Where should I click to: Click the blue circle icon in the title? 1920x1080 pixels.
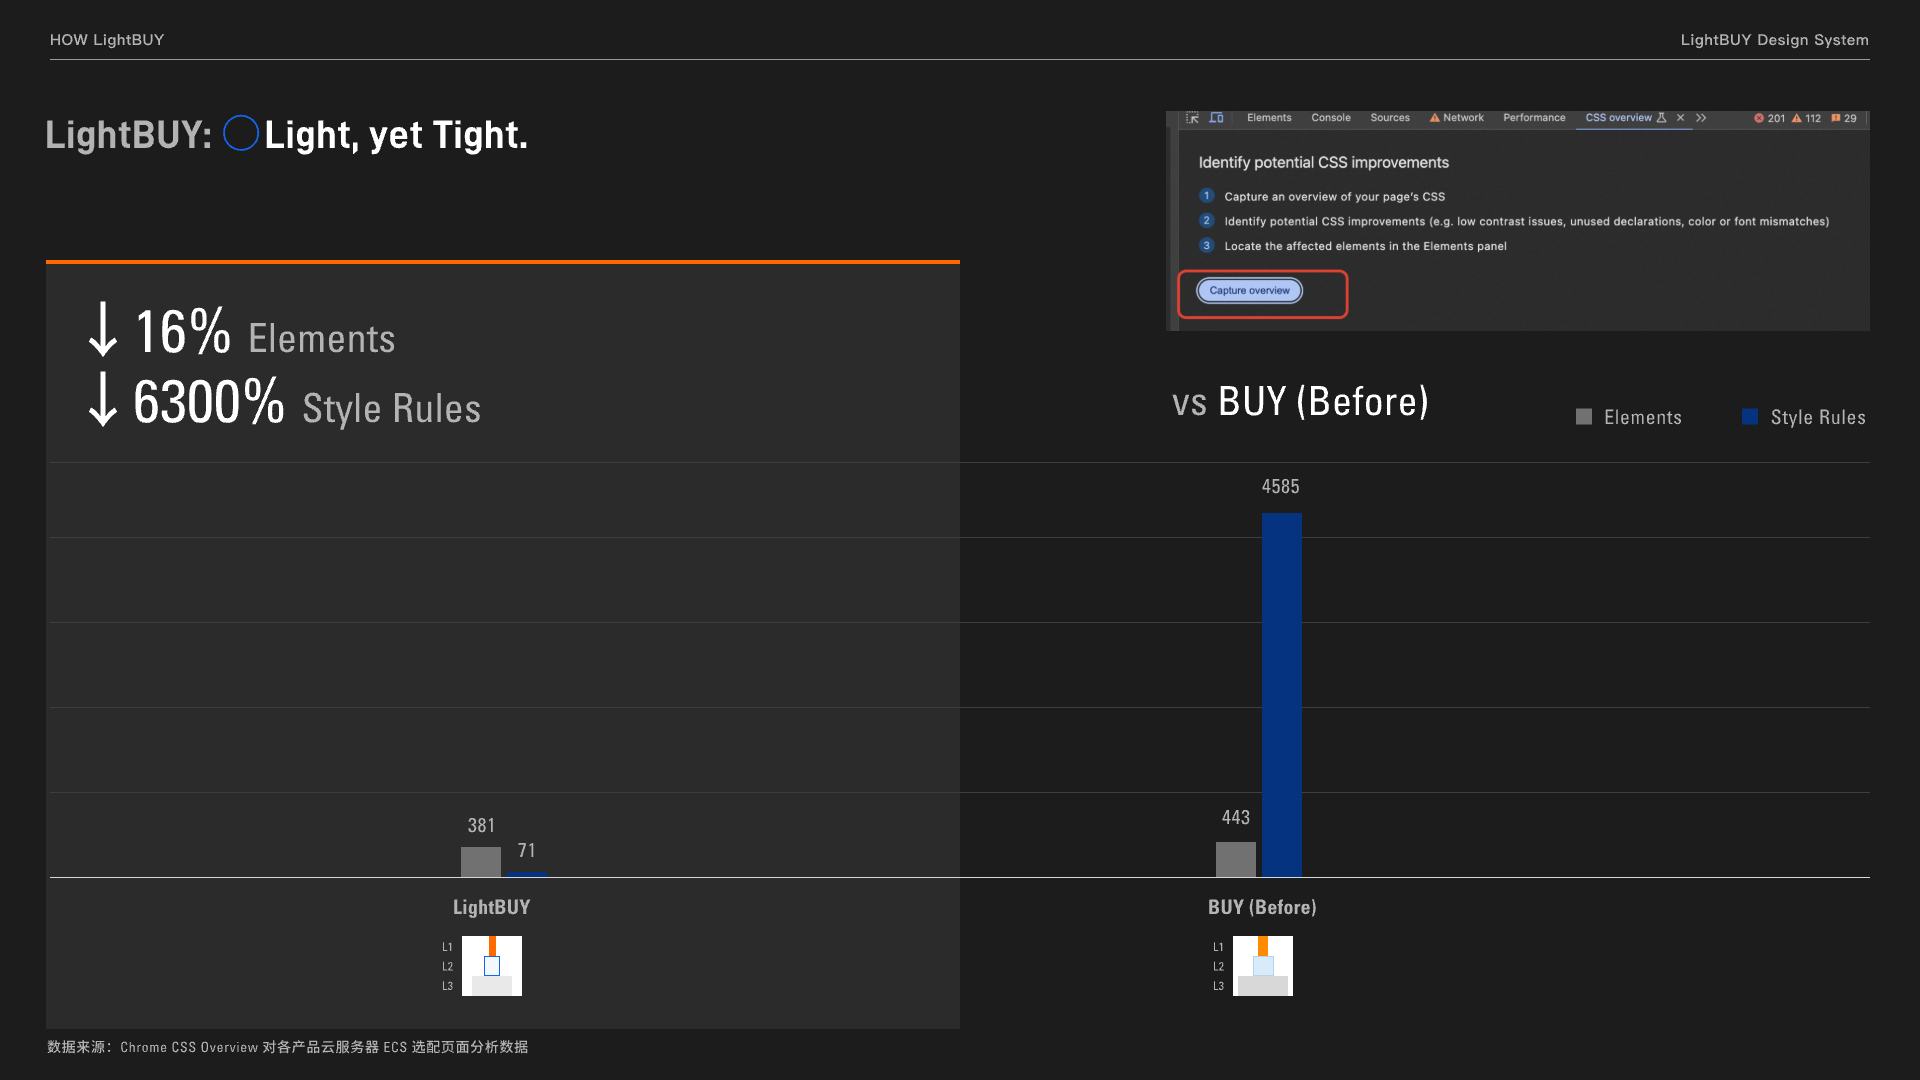coord(241,133)
